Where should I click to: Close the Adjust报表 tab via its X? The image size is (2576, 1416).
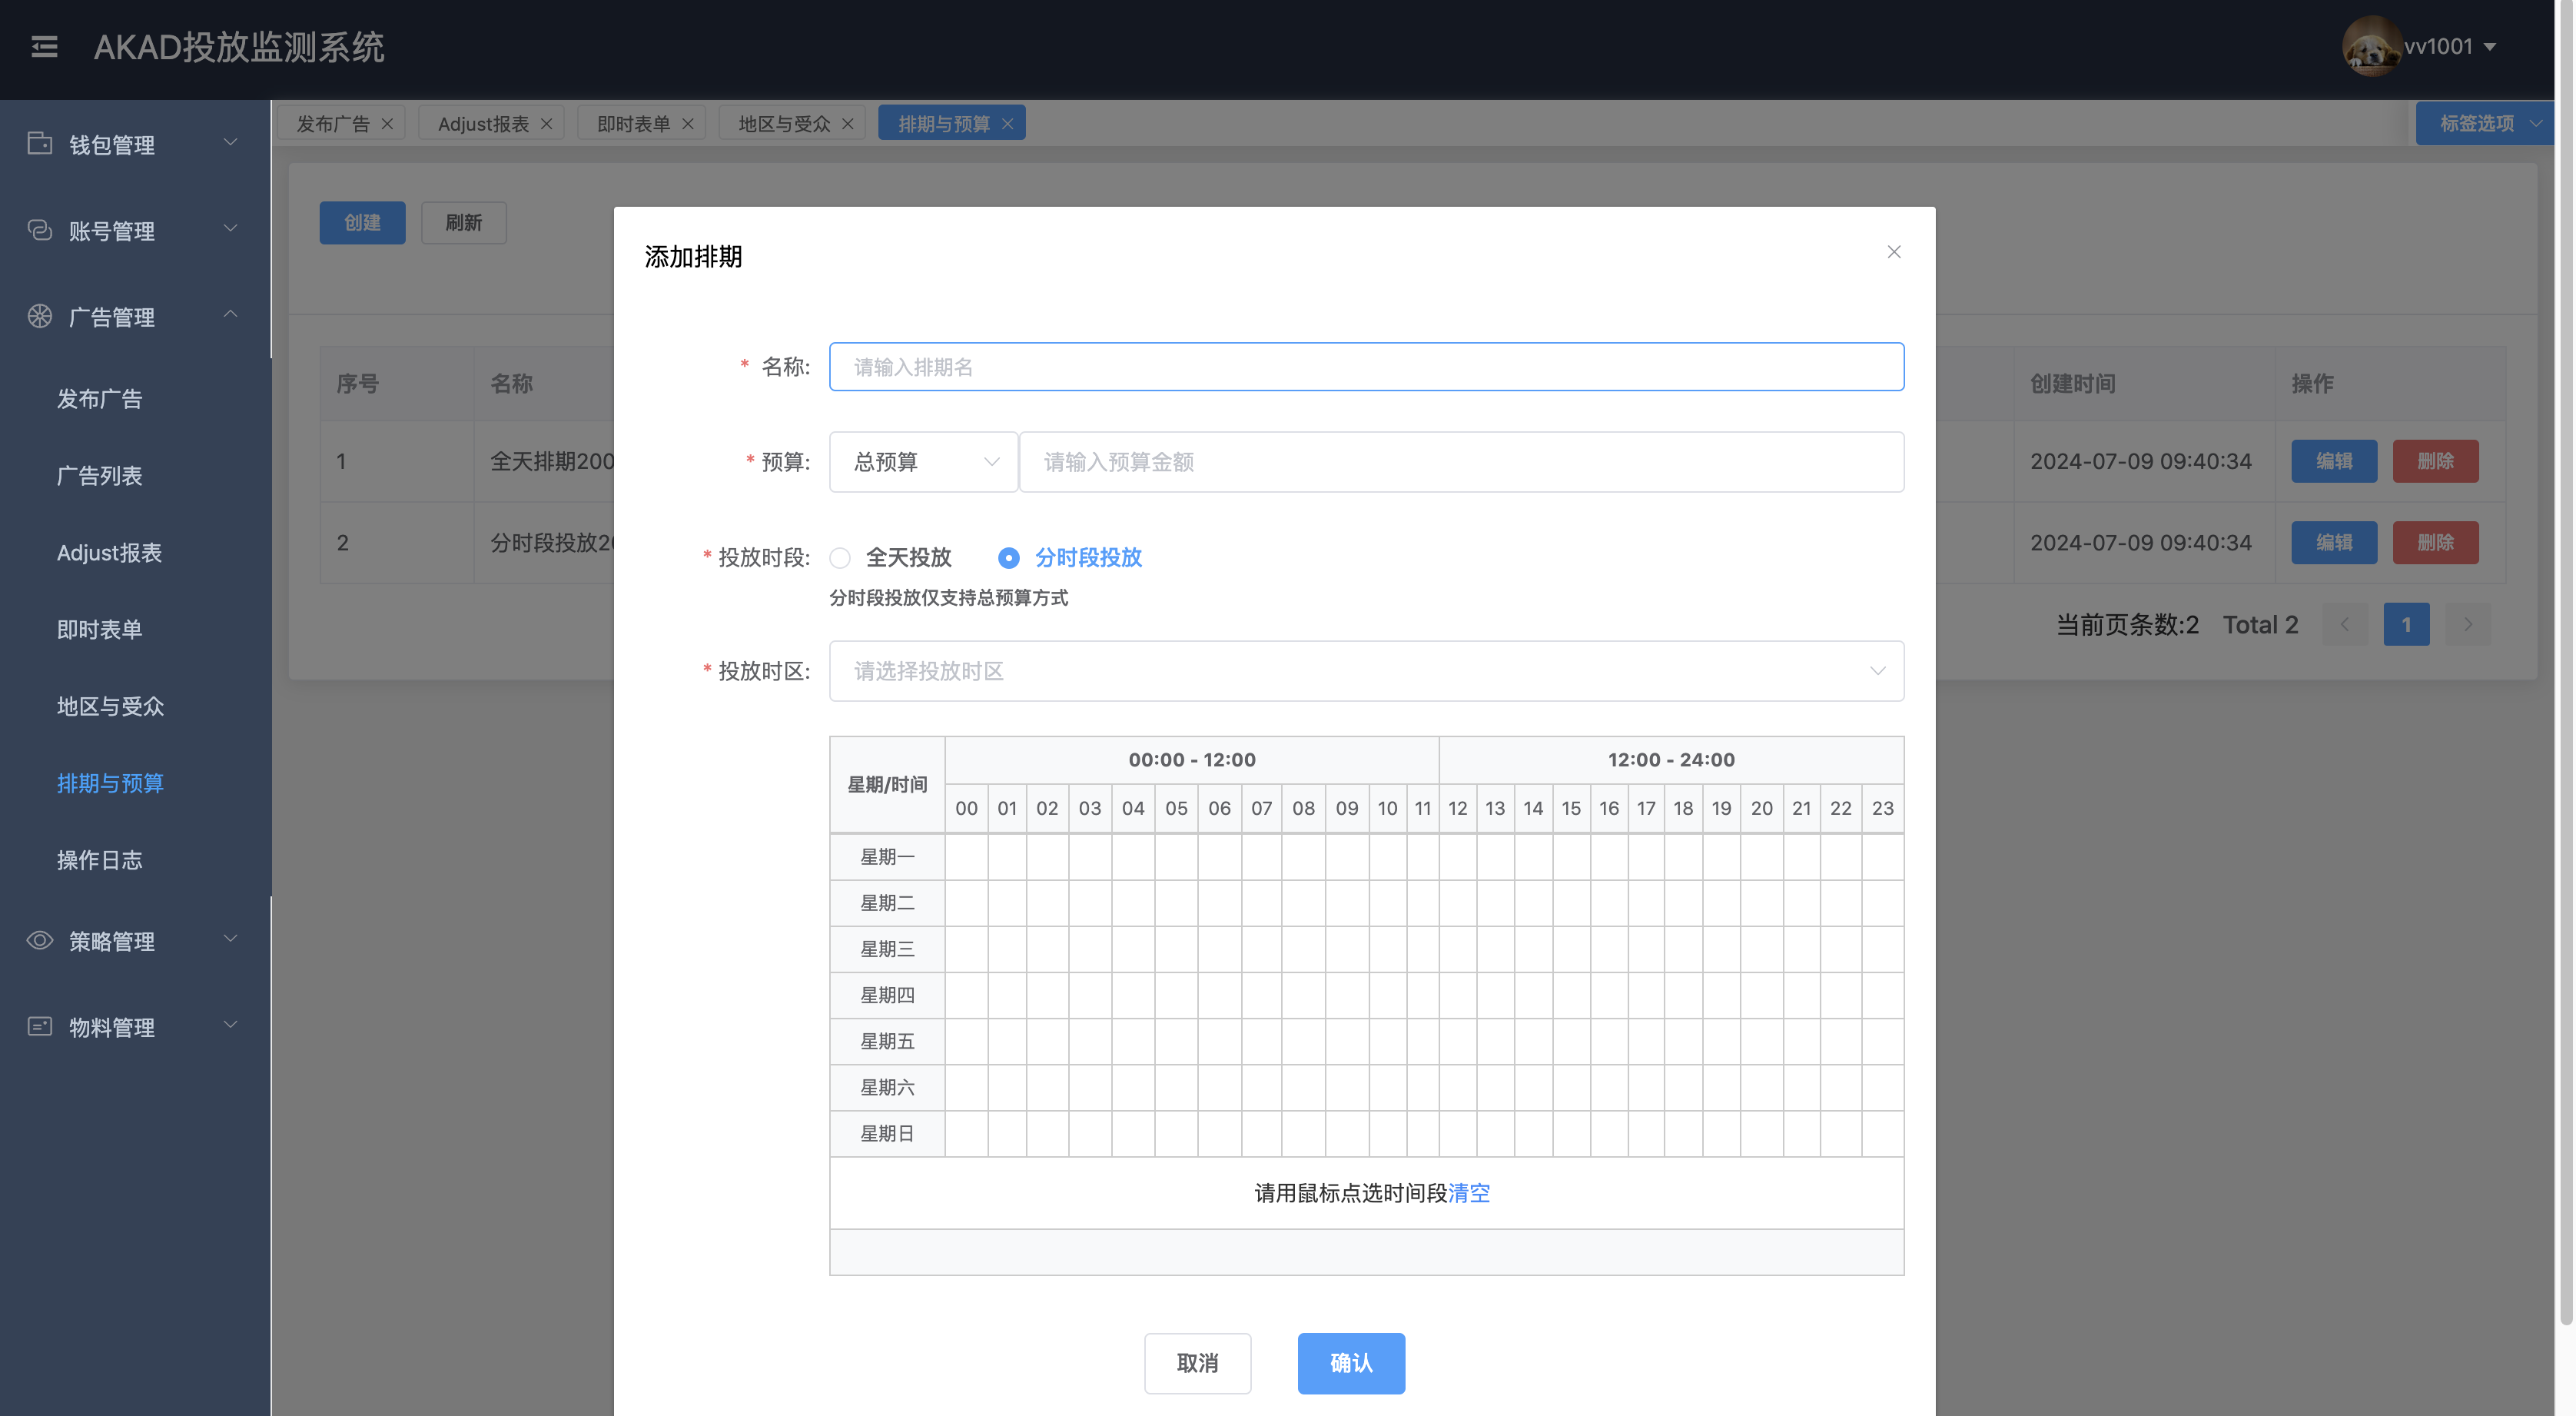point(546,124)
